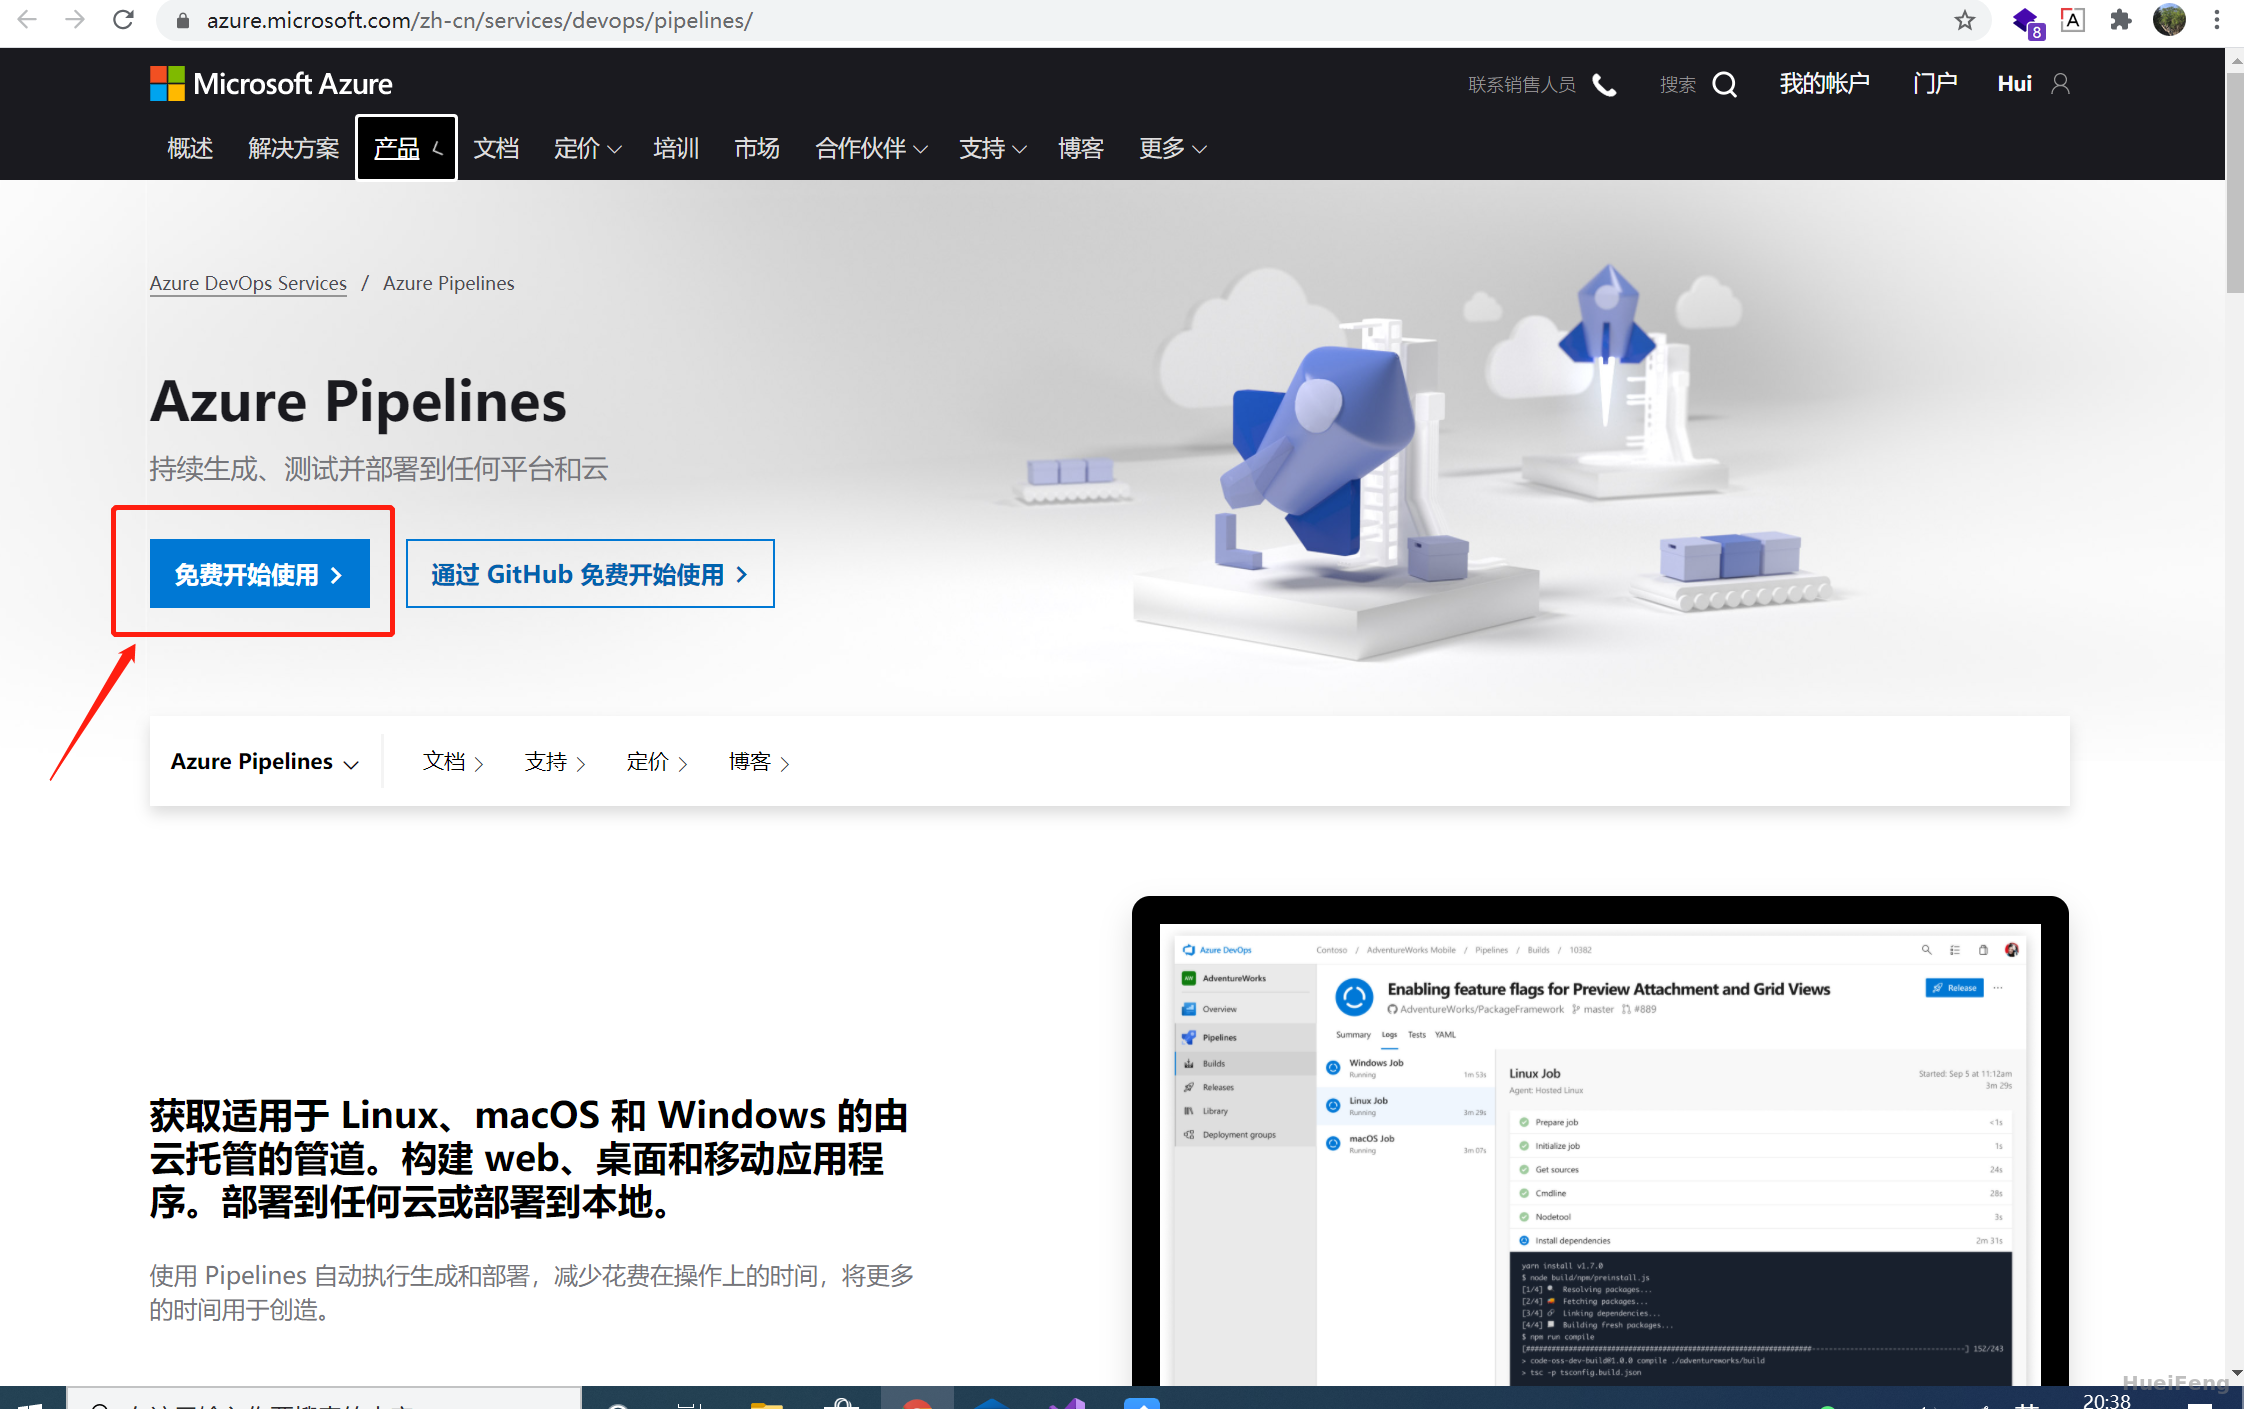This screenshot has height=1409, width=2244.
Task: Open the purple extension with badge 8
Action: click(2027, 21)
